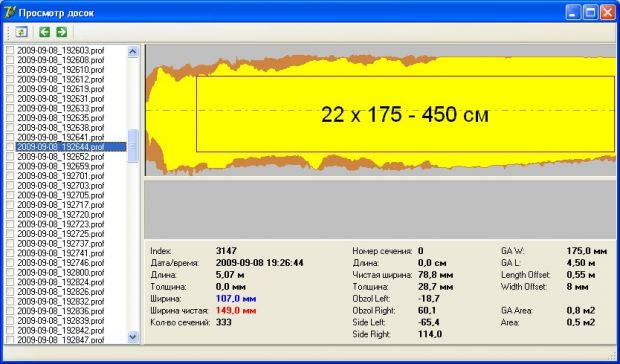
Task: Click the Чистая ширина value 78,8 мм
Action: (435, 274)
